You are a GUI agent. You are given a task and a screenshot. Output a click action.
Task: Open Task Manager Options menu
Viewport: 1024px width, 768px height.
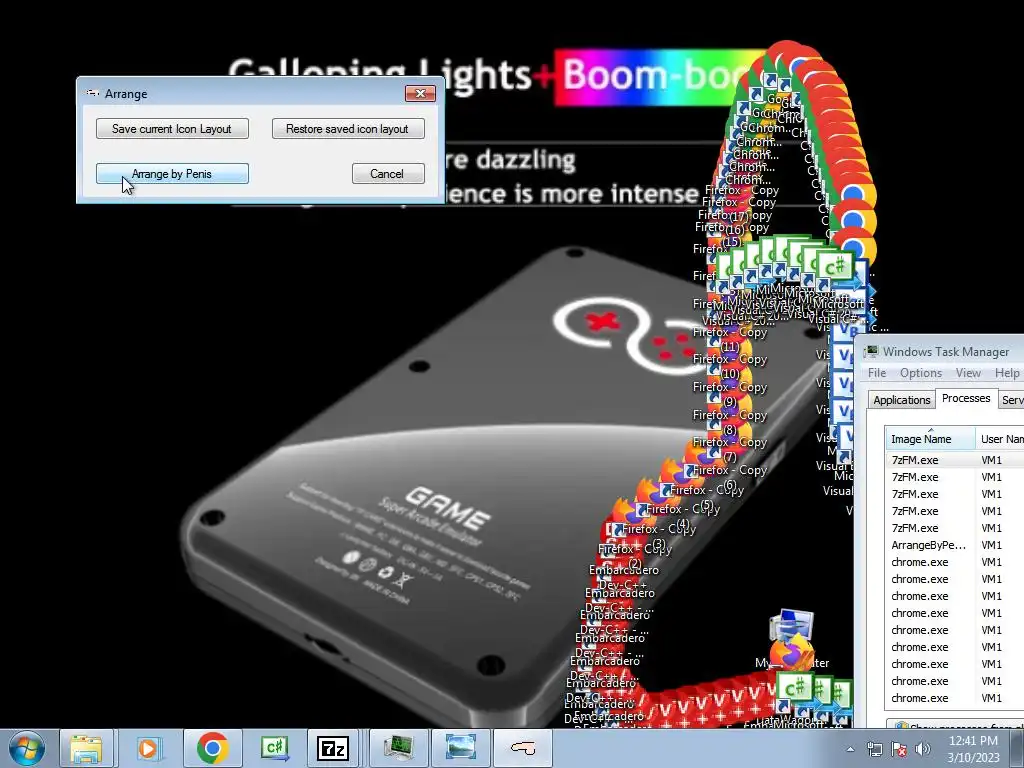921,373
